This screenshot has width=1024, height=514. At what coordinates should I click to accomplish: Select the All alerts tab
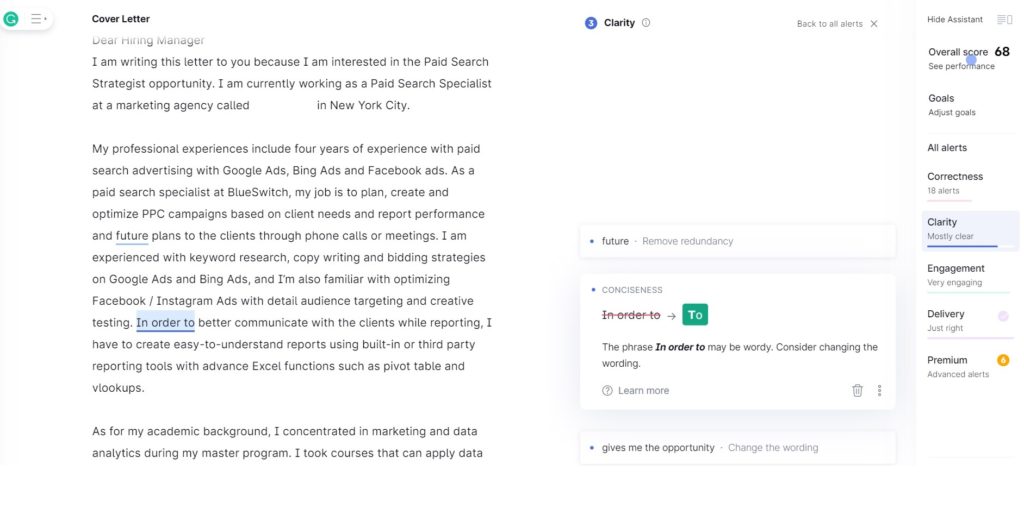[947, 148]
